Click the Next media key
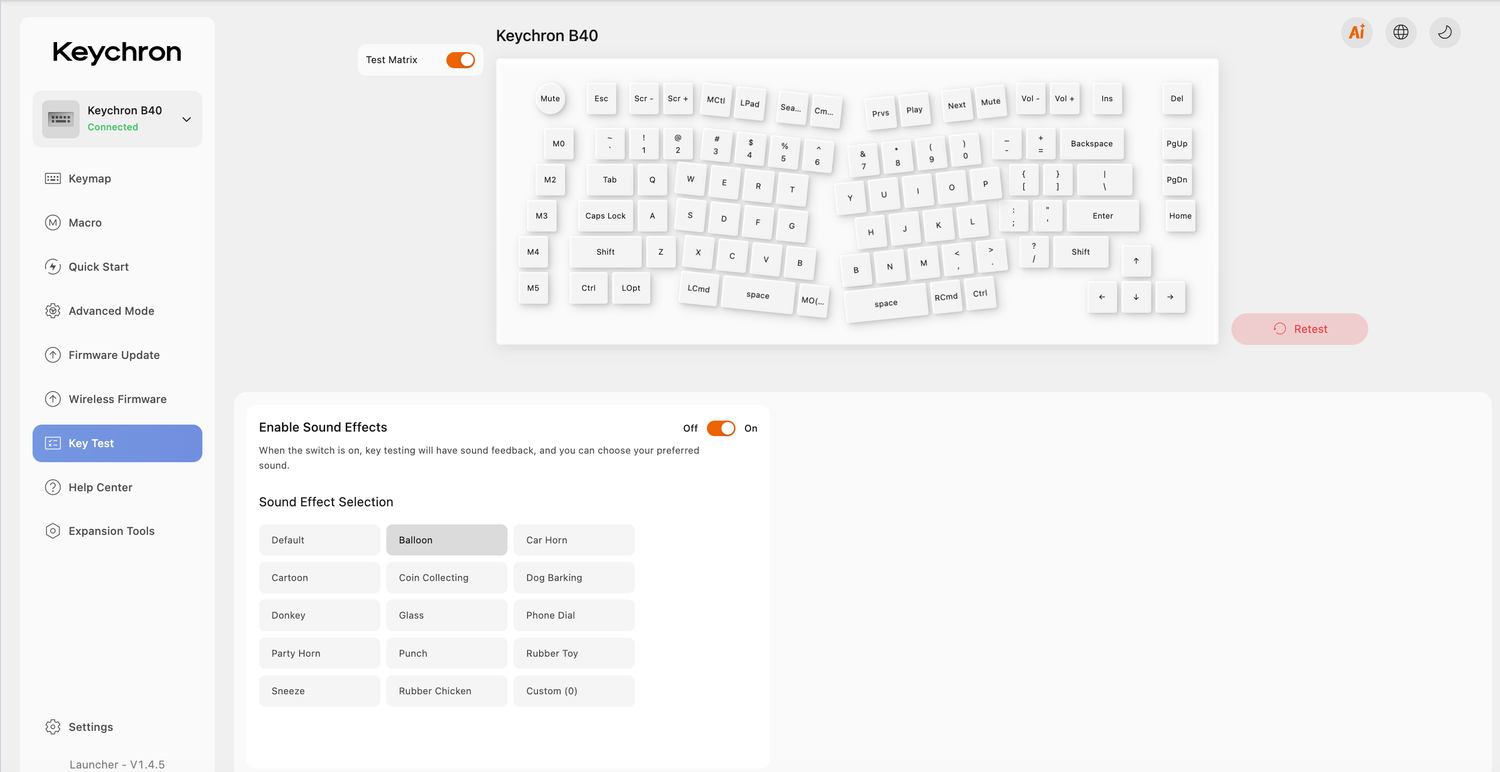This screenshot has width=1500, height=772. click(957, 105)
